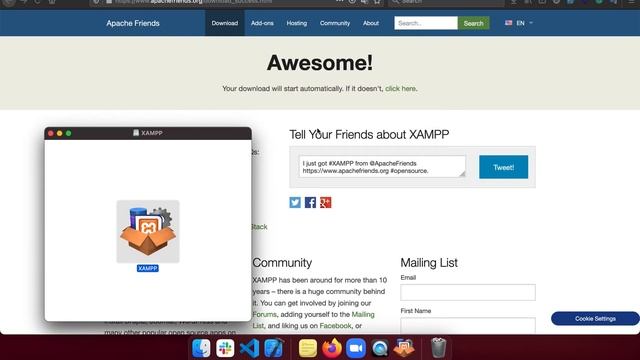Click the 'click here' download link

(400, 89)
